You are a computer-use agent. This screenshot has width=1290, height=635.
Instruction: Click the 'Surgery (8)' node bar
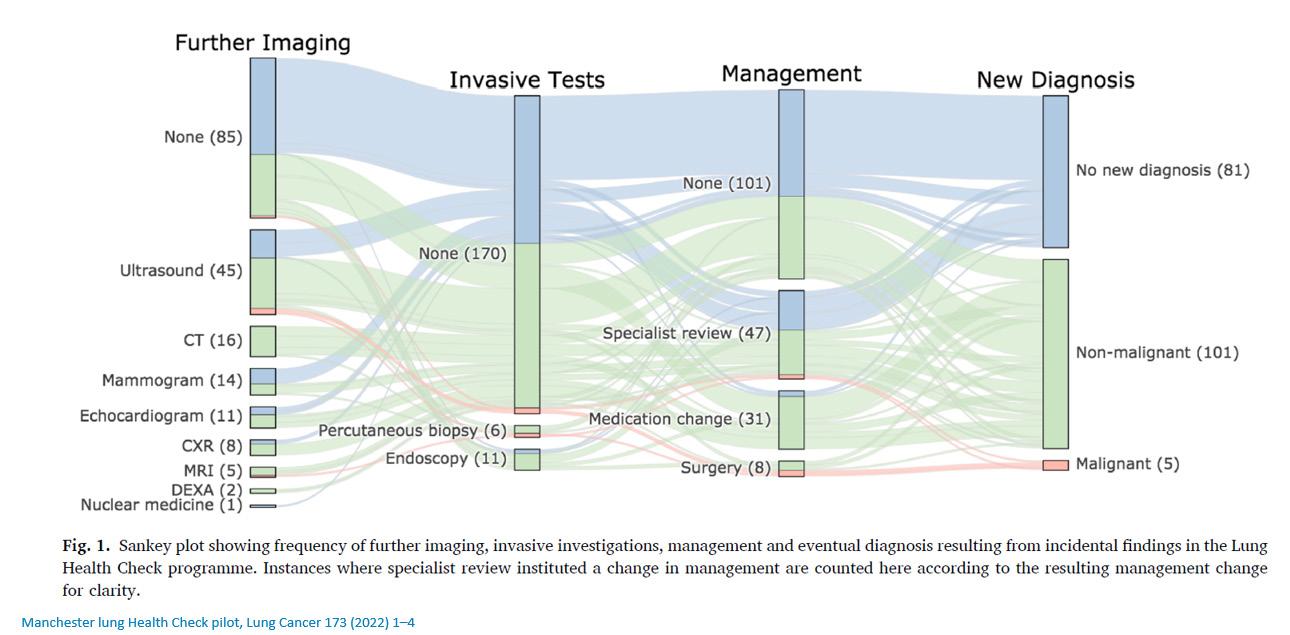coord(791,468)
